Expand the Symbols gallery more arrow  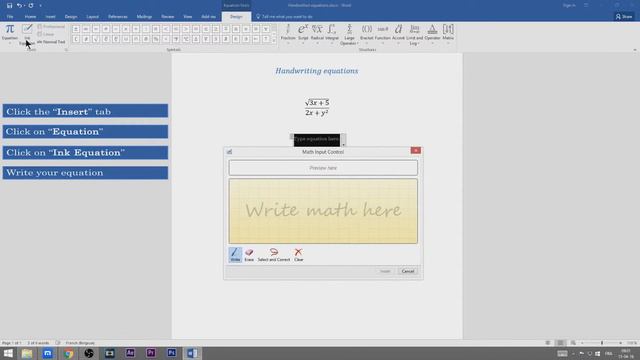[274, 41]
